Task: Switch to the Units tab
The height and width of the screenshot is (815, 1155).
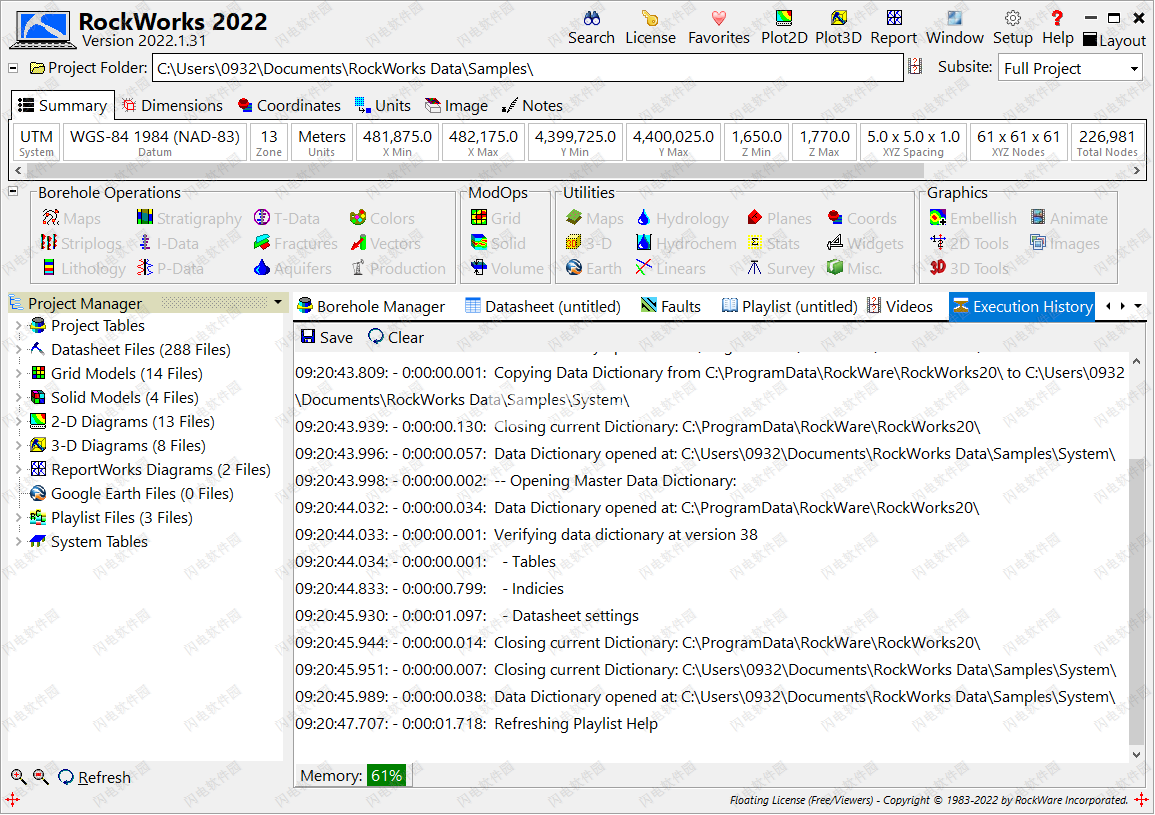Action: click(382, 105)
